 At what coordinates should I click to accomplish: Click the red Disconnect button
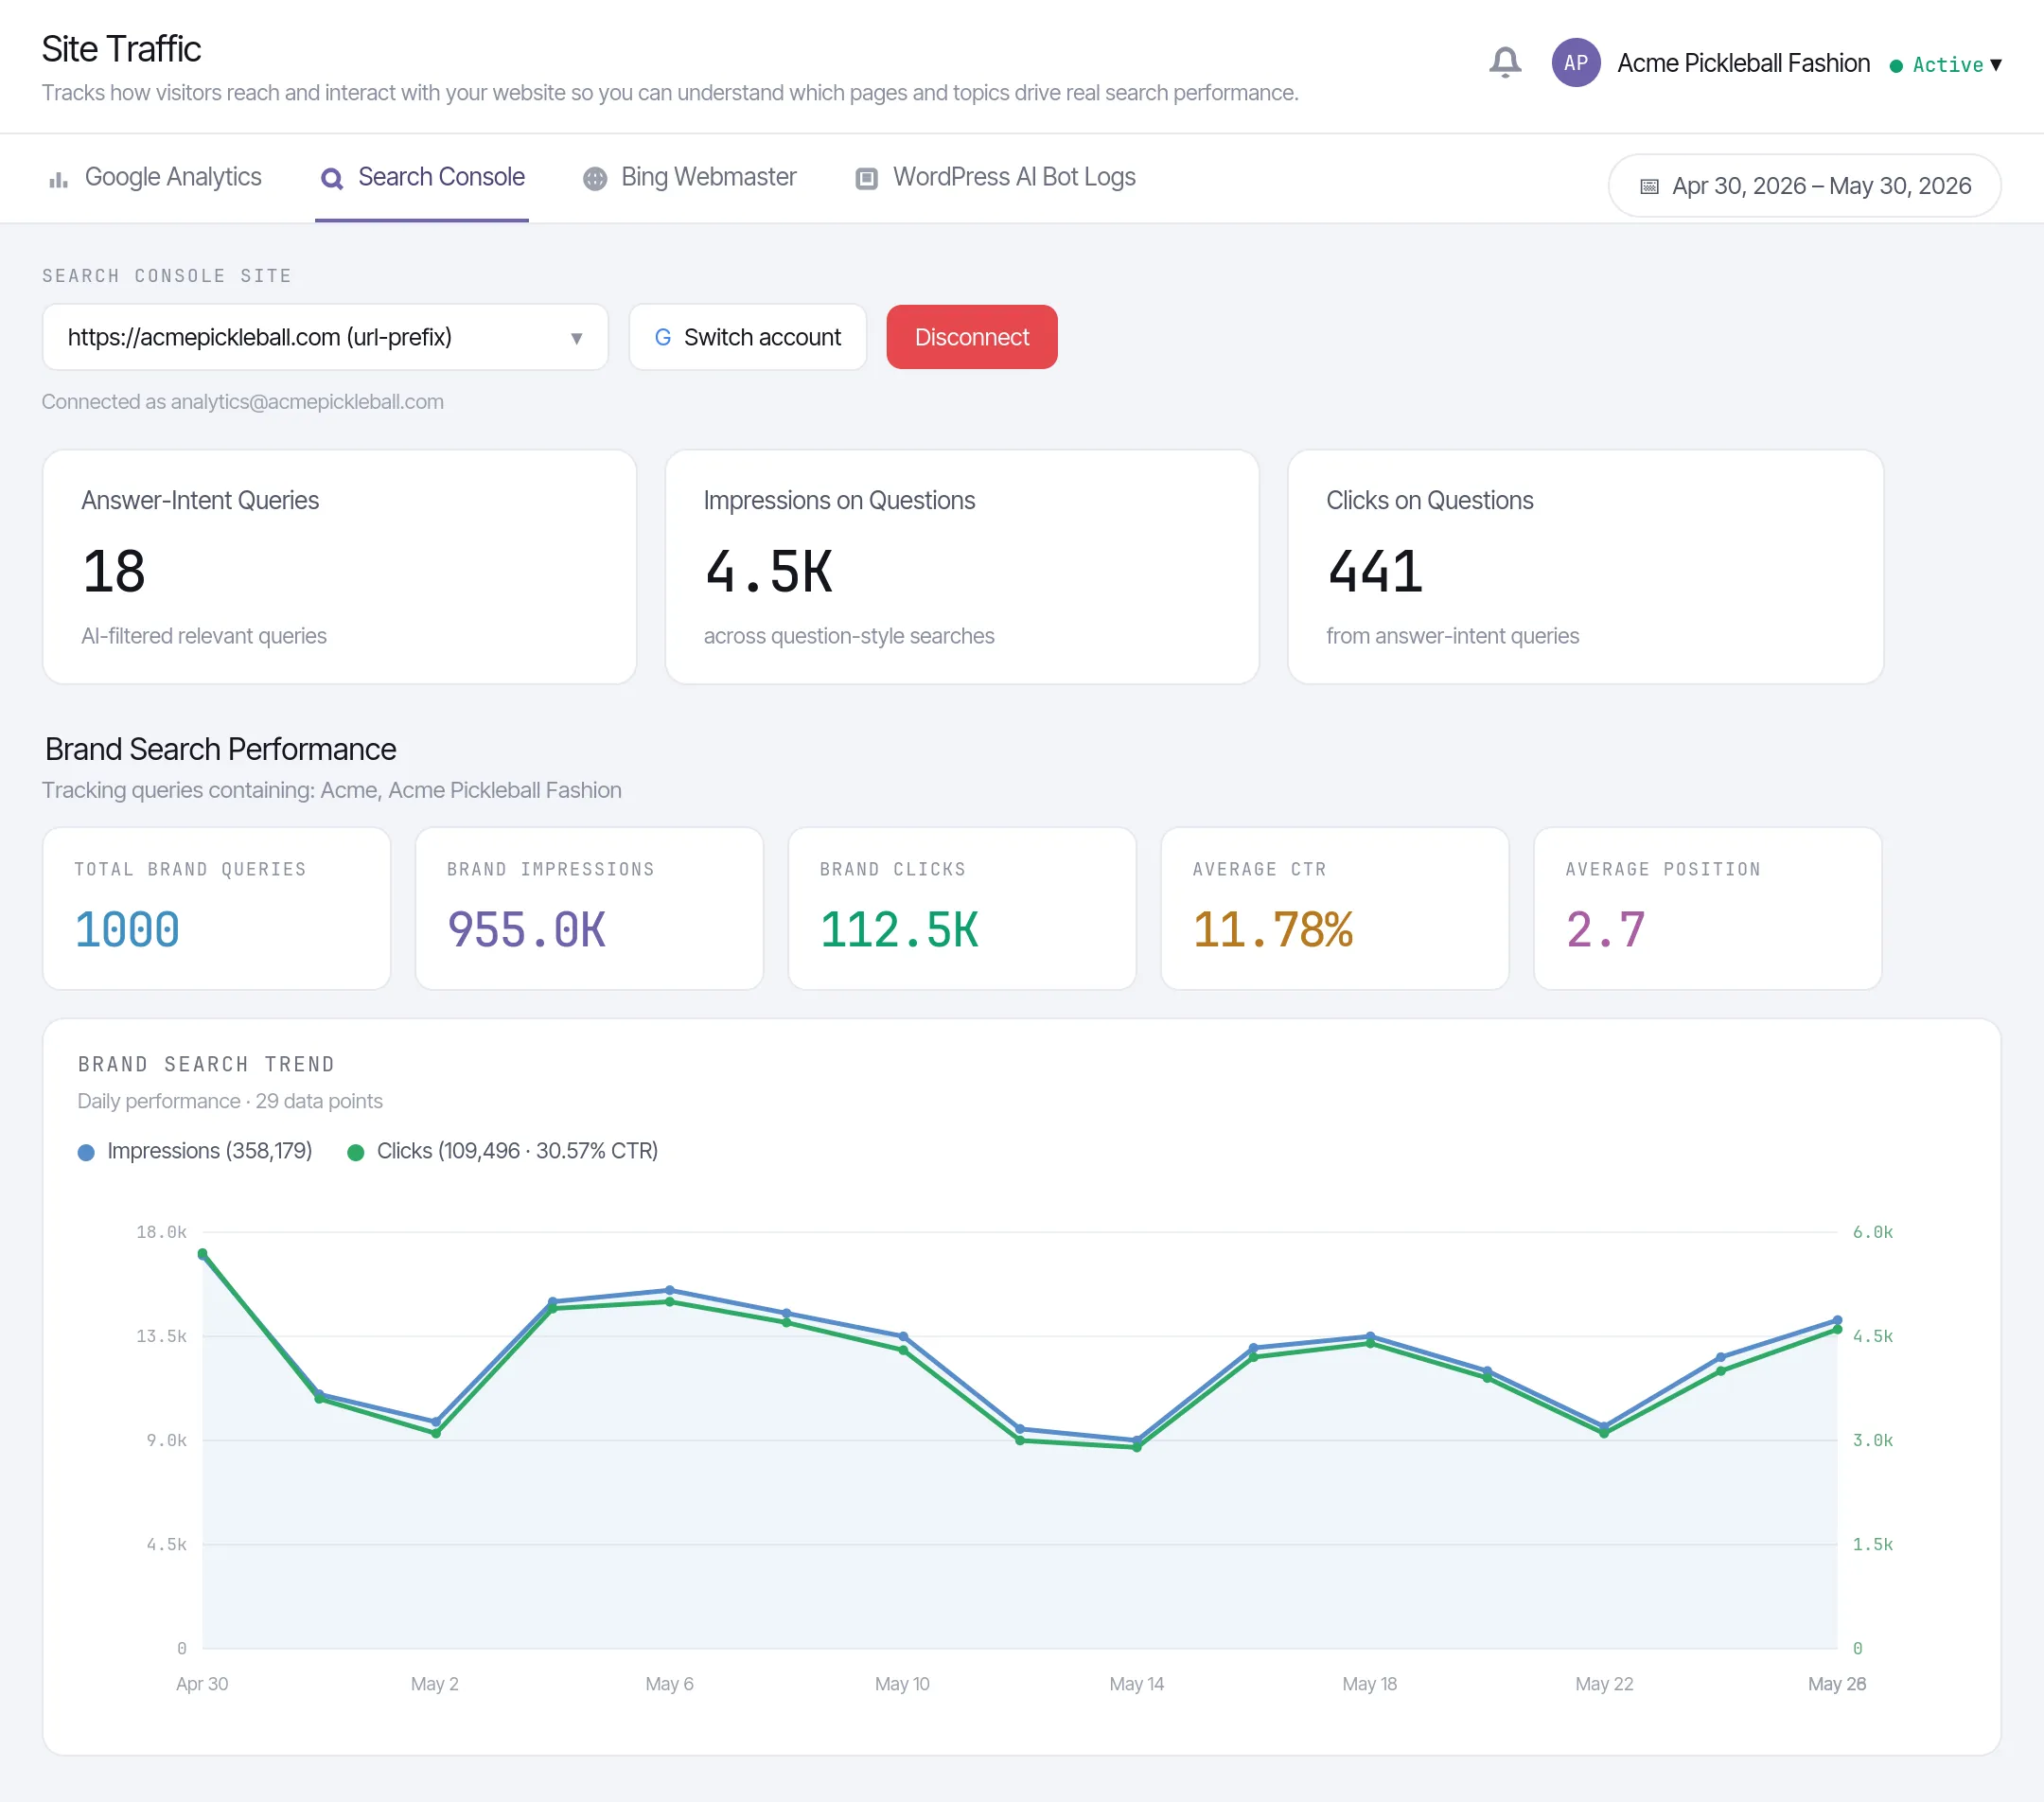click(971, 337)
